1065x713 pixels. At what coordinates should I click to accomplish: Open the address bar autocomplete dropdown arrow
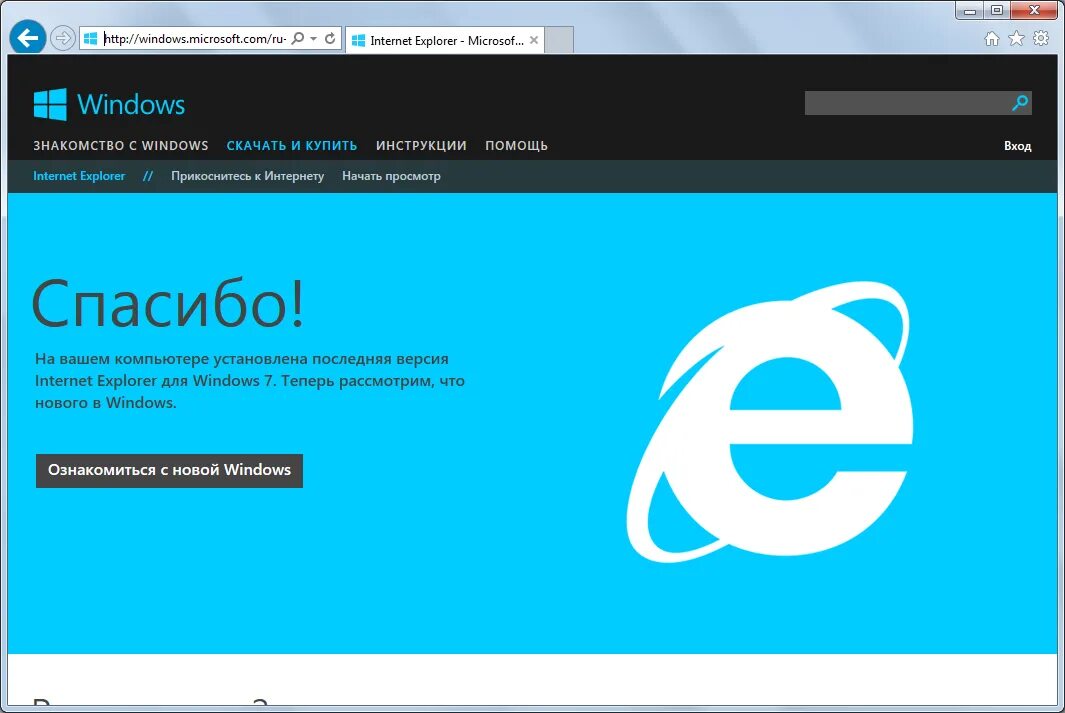coord(314,39)
